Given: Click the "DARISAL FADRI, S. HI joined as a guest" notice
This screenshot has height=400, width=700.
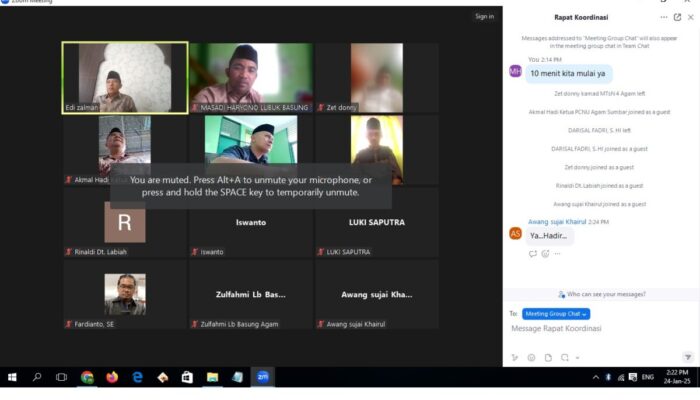Looking at the screenshot, I should (x=600, y=149).
